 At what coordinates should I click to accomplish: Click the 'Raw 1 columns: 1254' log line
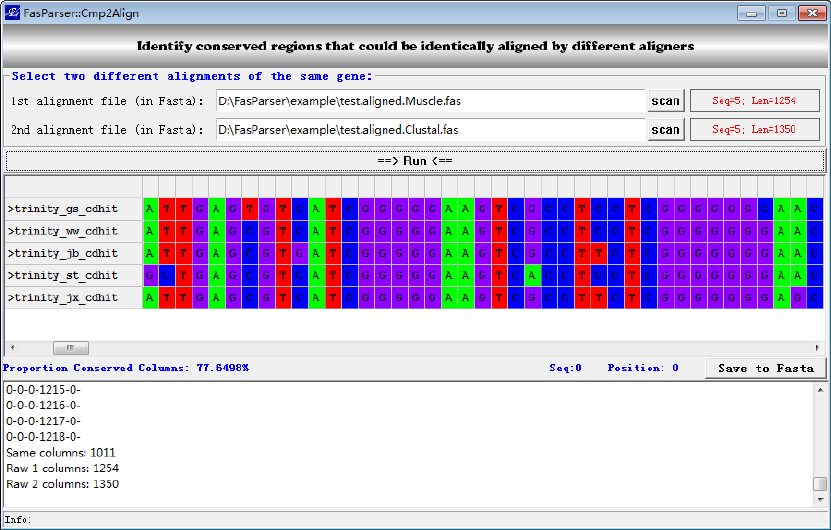(x=63, y=469)
